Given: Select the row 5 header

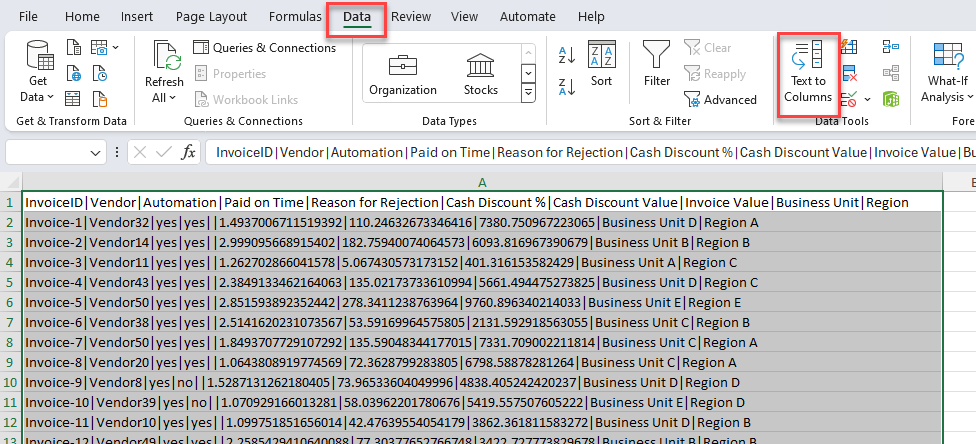Looking at the screenshot, I should pos(10,283).
